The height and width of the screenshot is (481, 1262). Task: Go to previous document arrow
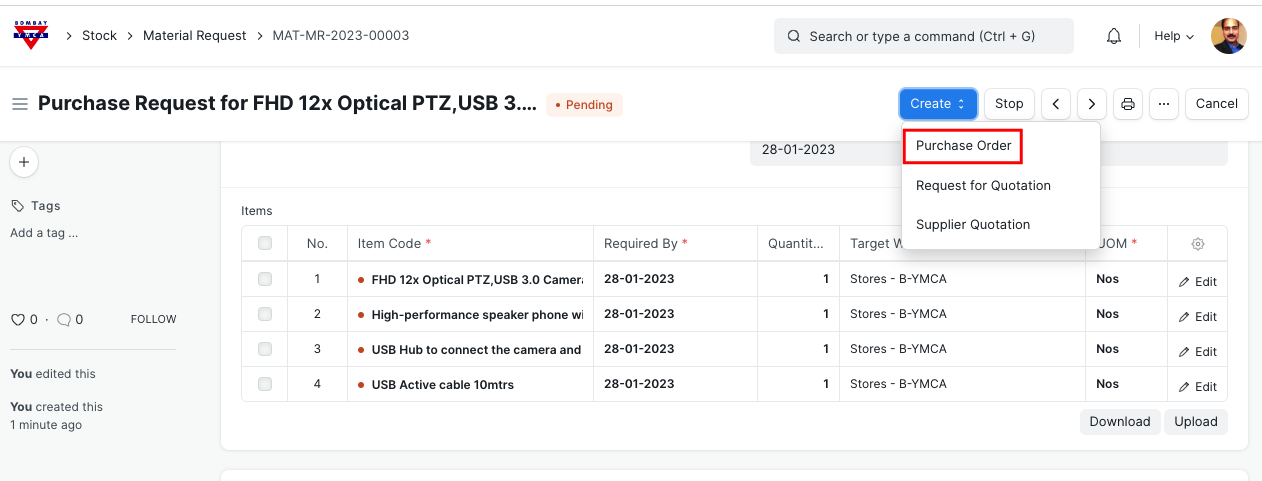1056,104
